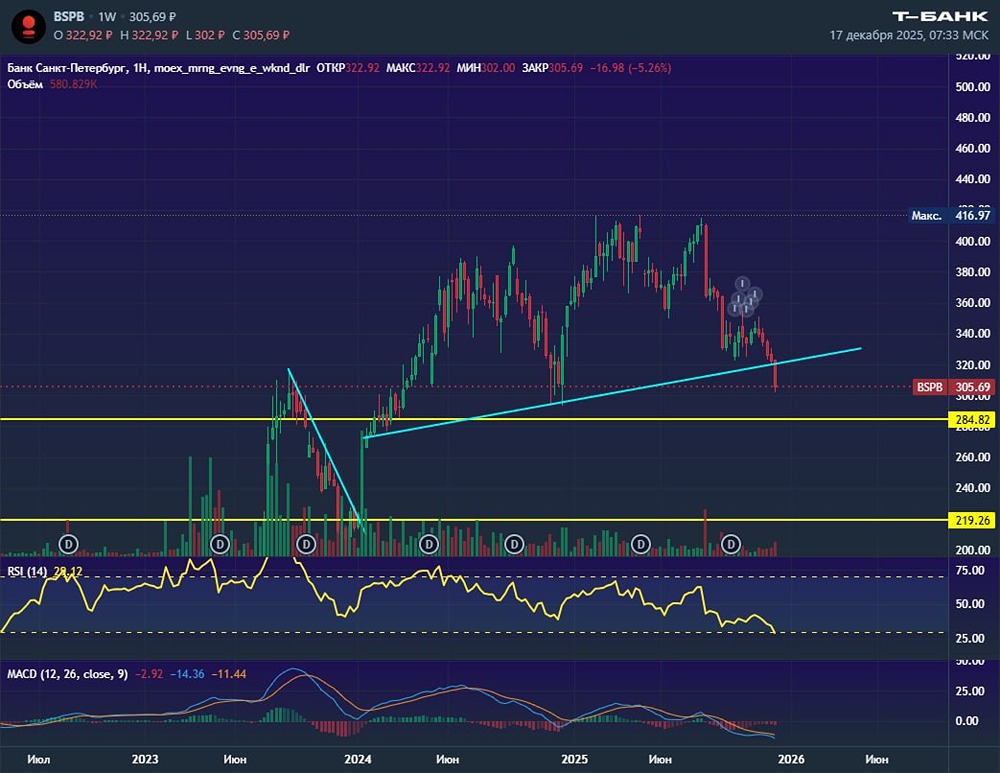Open the rightmost D dividend marker
1000x773 pixels.
(x=731, y=543)
